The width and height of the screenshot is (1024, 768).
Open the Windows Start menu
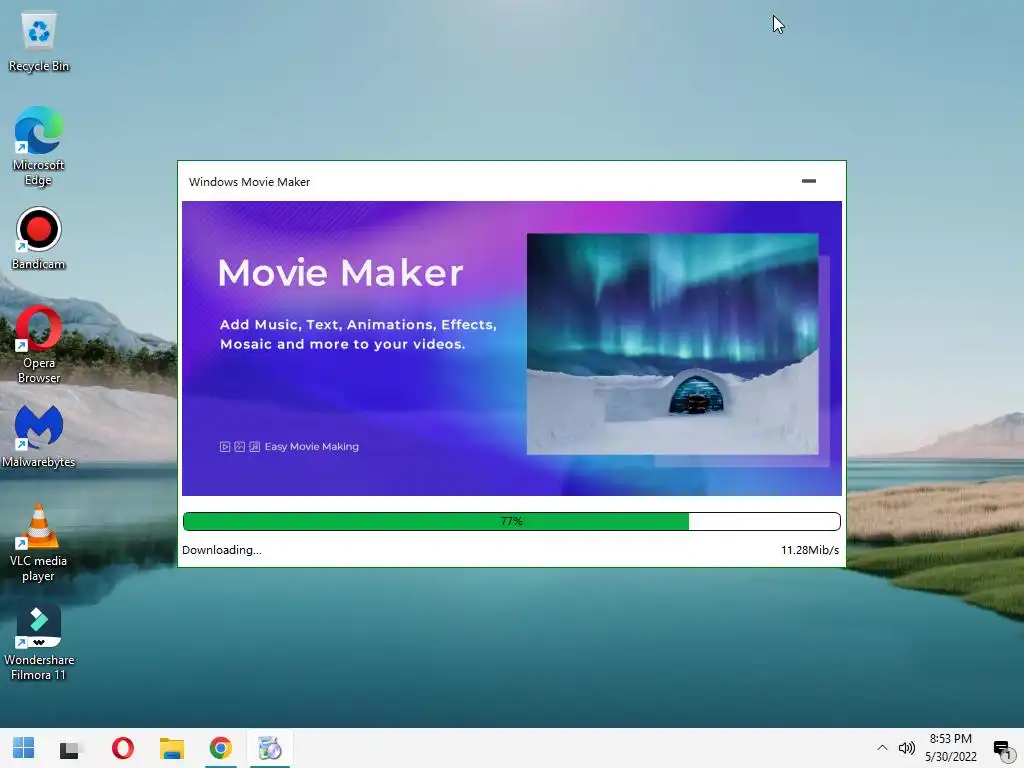[24, 748]
